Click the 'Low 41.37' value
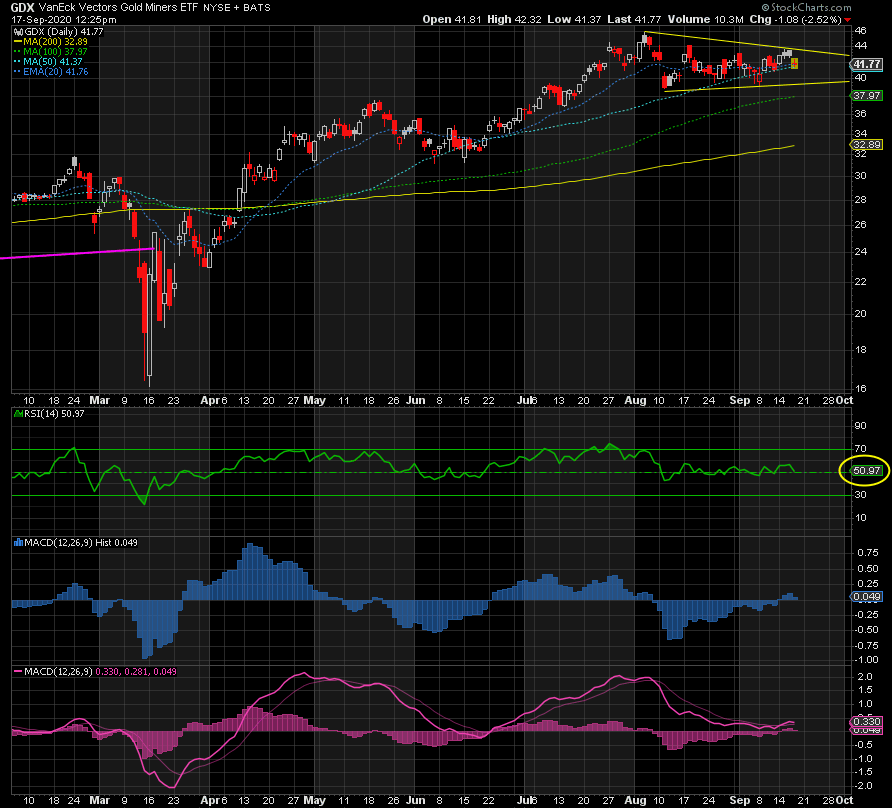The height and width of the screenshot is (808, 892). click(x=574, y=19)
